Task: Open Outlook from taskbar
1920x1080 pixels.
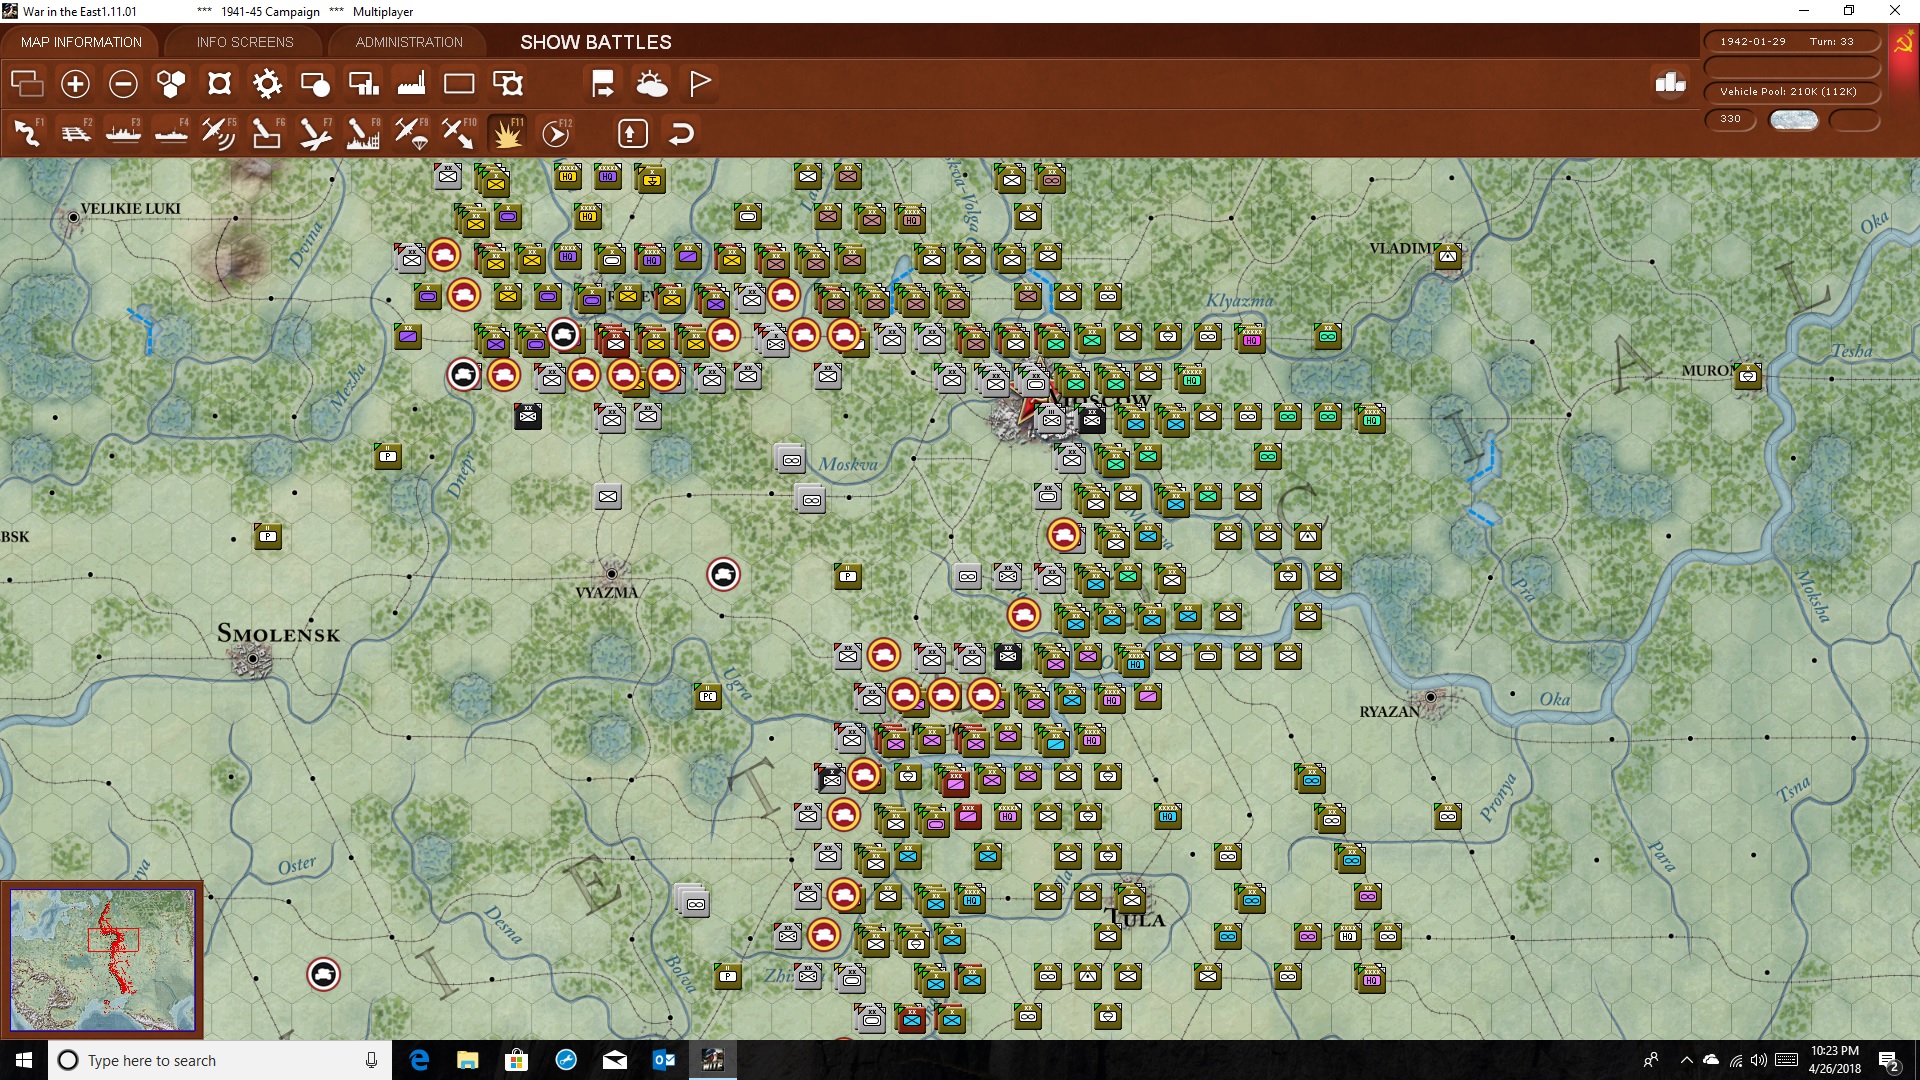Action: 663,1060
